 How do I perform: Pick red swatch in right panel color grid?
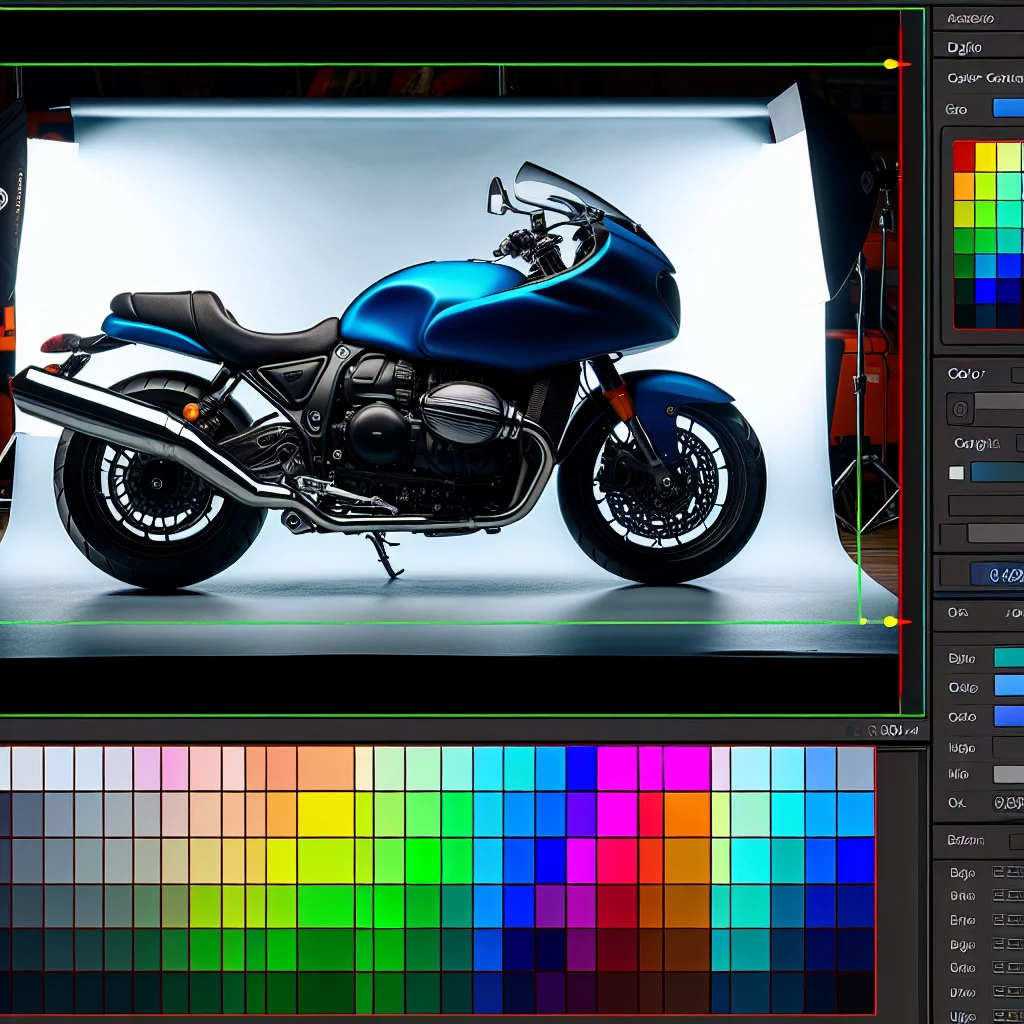click(964, 157)
